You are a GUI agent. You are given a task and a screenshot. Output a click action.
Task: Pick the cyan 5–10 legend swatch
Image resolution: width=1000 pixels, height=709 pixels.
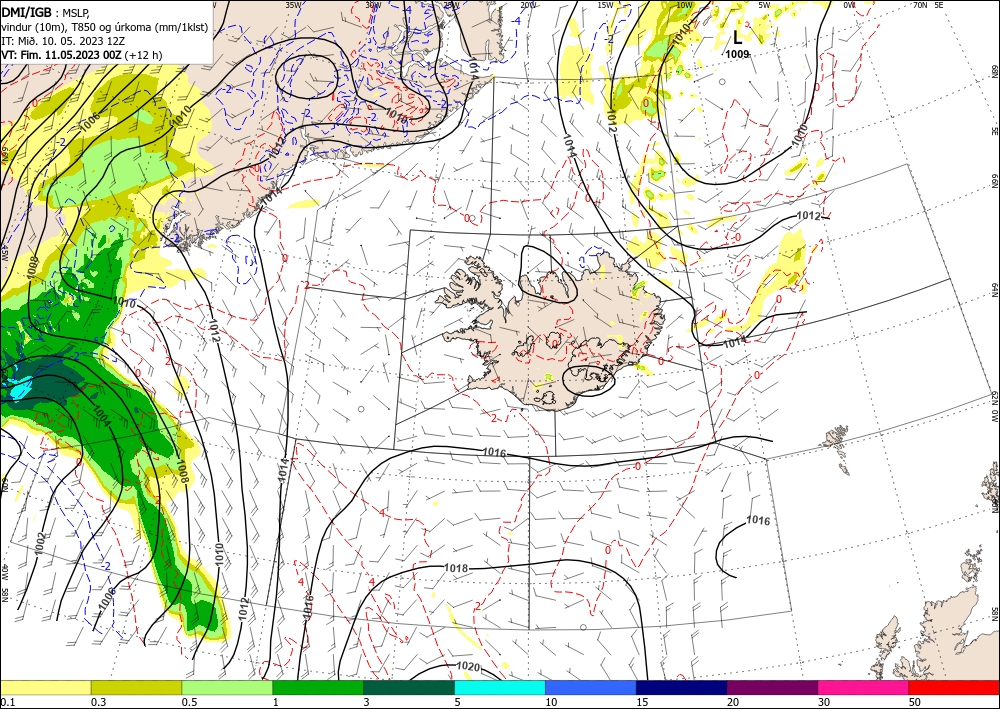tap(499, 687)
